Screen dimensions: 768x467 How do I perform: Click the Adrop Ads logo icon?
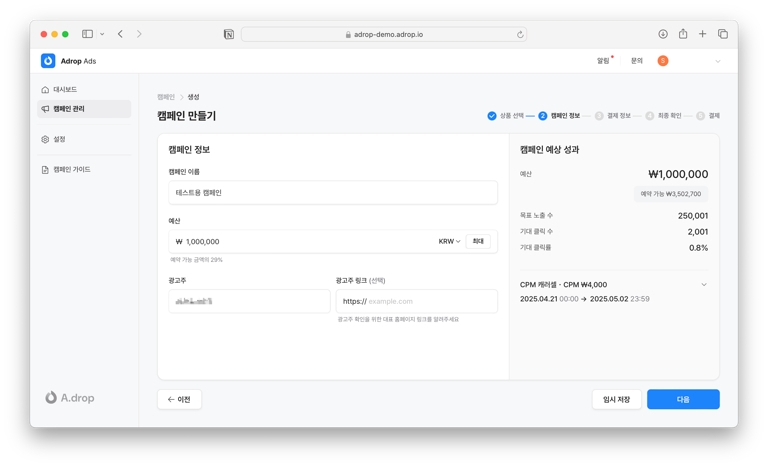tap(48, 61)
